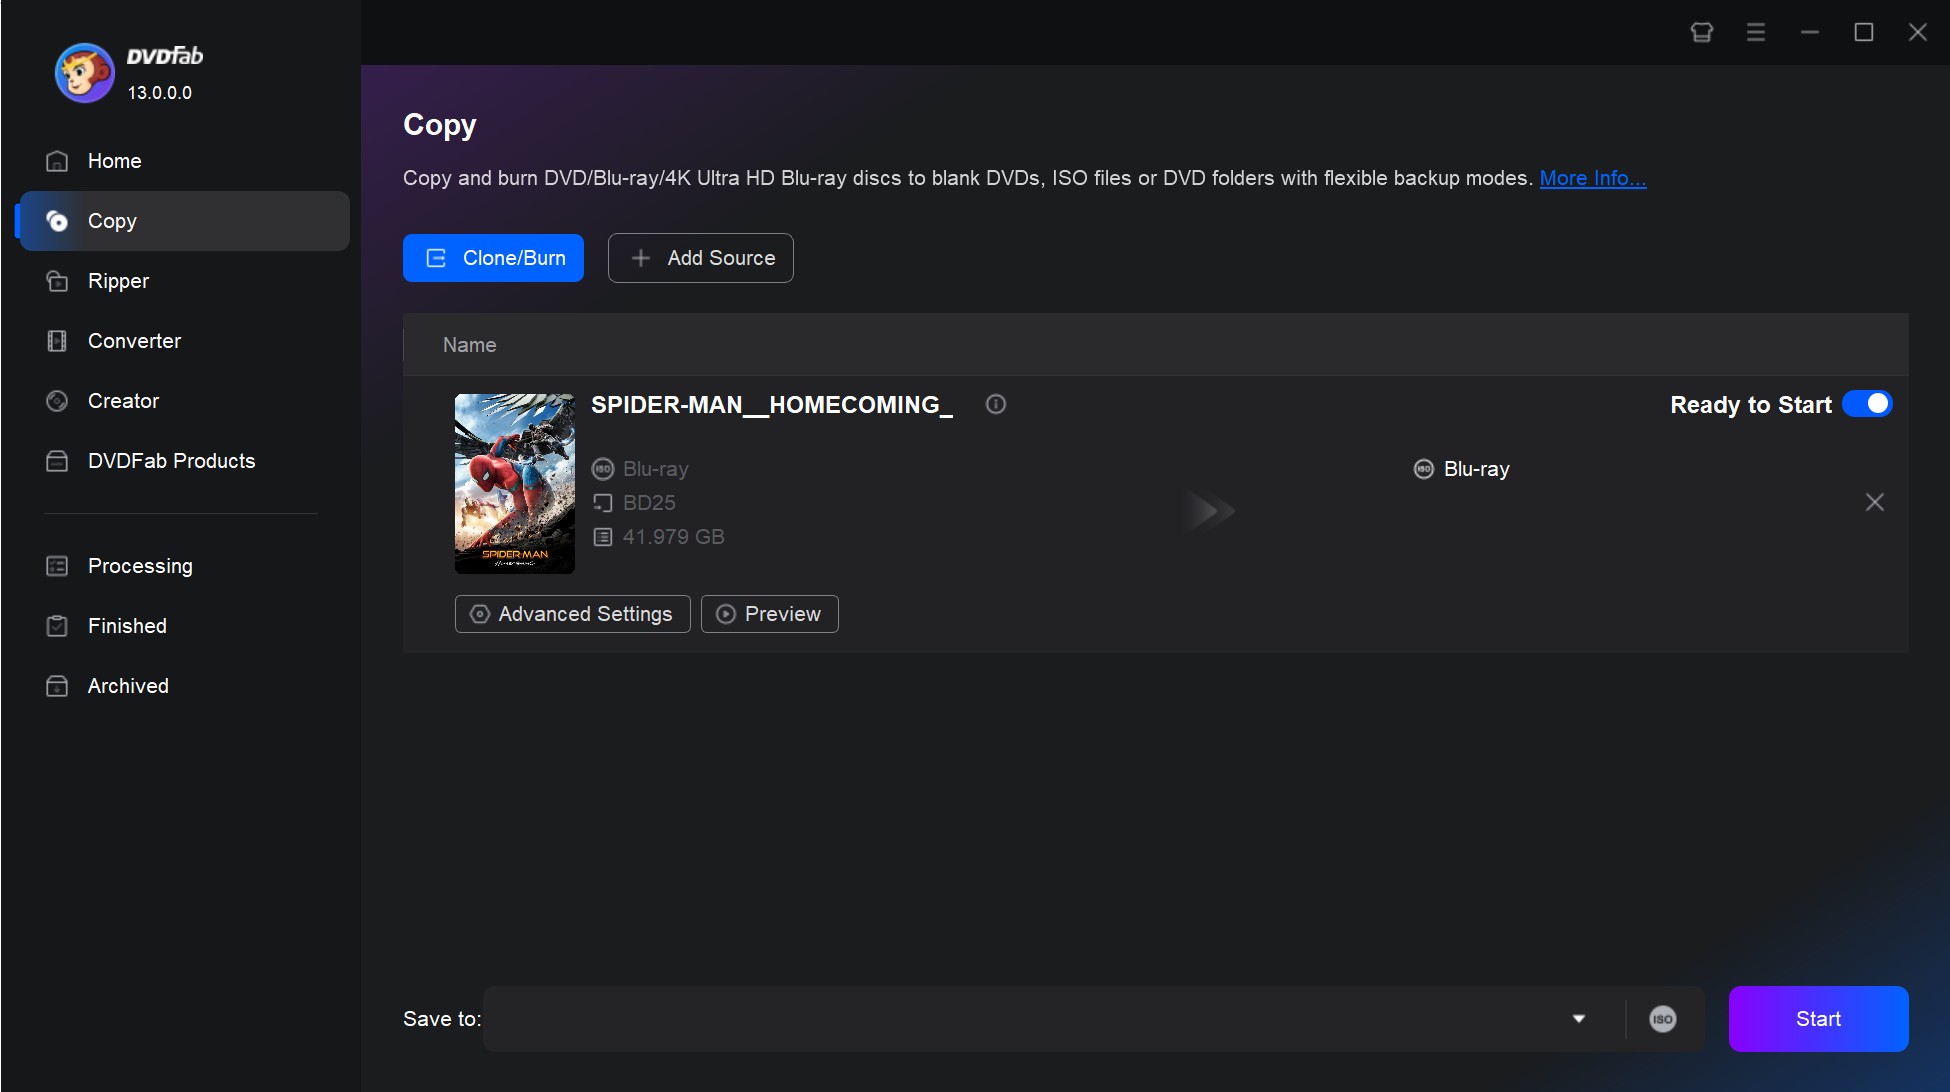Select the Clone/Burn mode icon

(x=434, y=257)
